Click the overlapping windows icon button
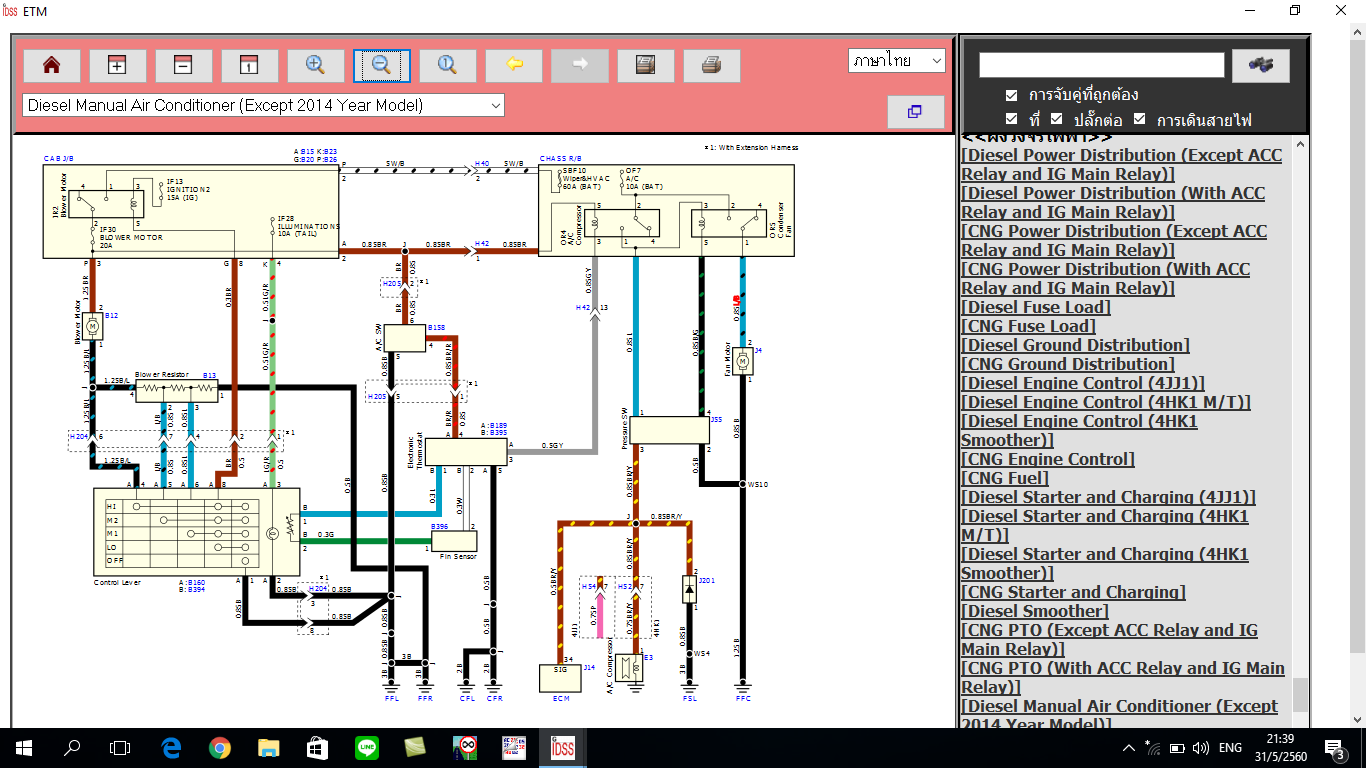Viewport: 1366px width, 768px height. (915, 112)
